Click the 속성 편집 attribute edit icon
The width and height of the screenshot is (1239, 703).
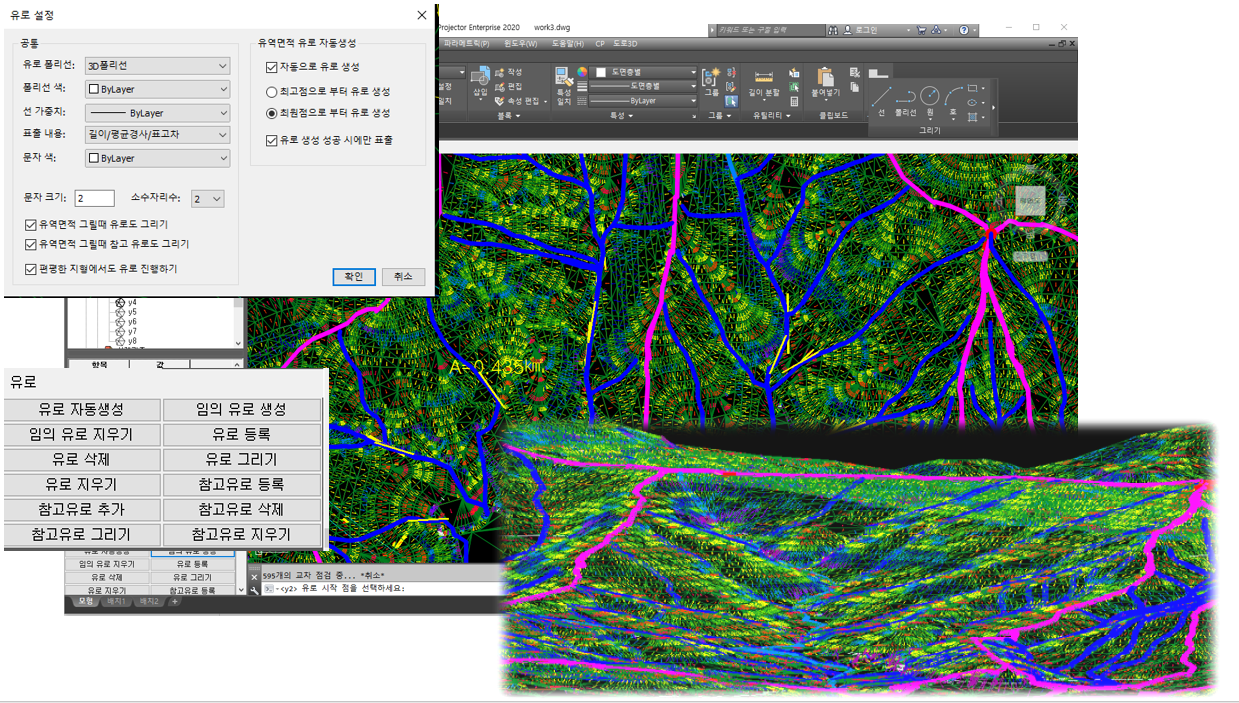tap(499, 101)
